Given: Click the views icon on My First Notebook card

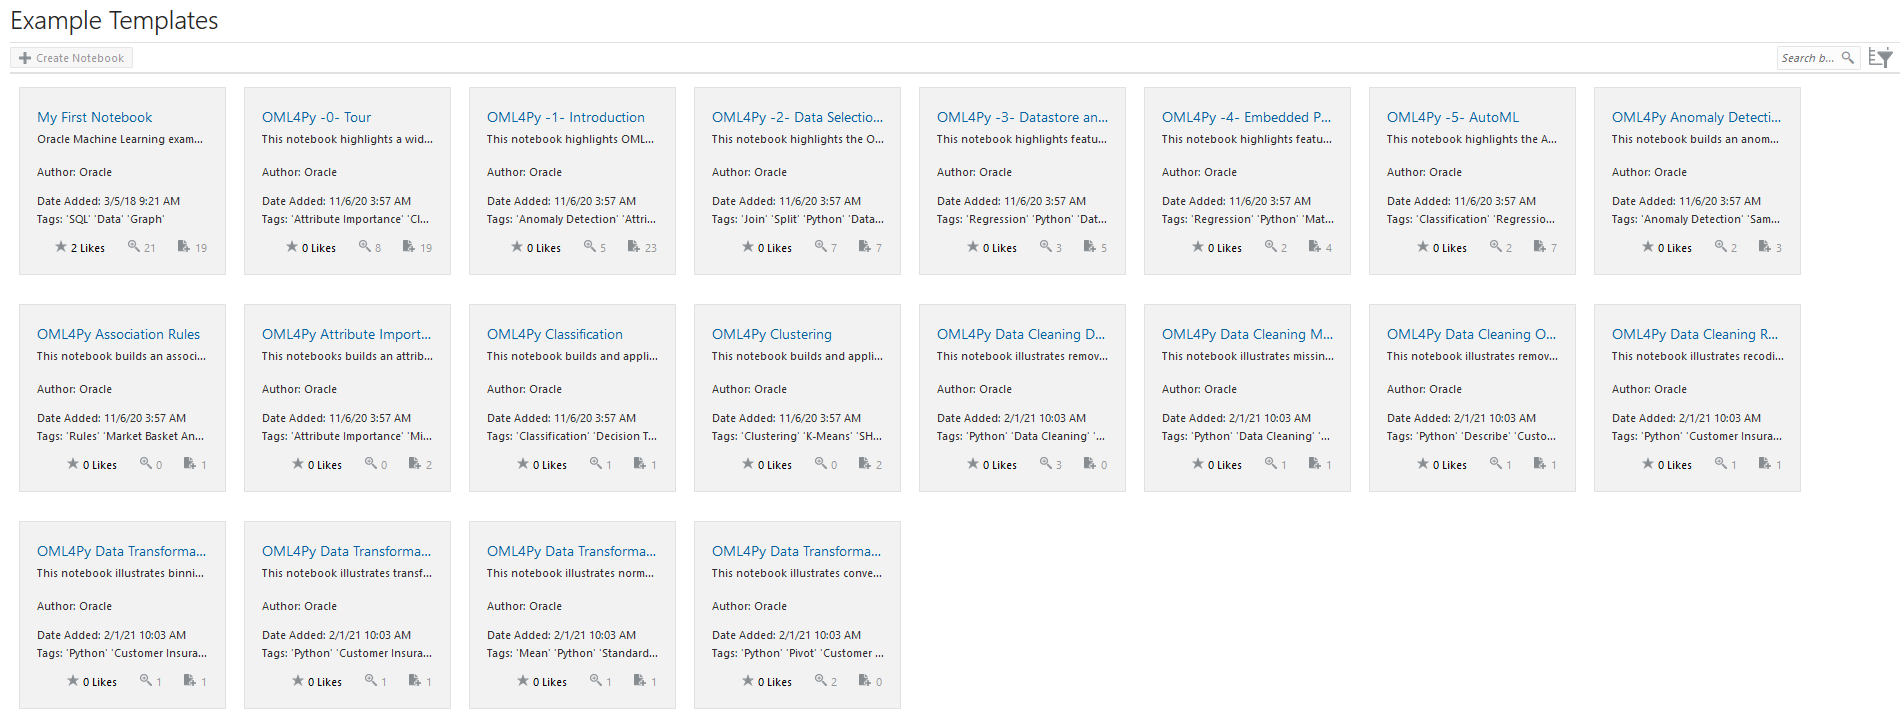Looking at the screenshot, I should click(133, 246).
